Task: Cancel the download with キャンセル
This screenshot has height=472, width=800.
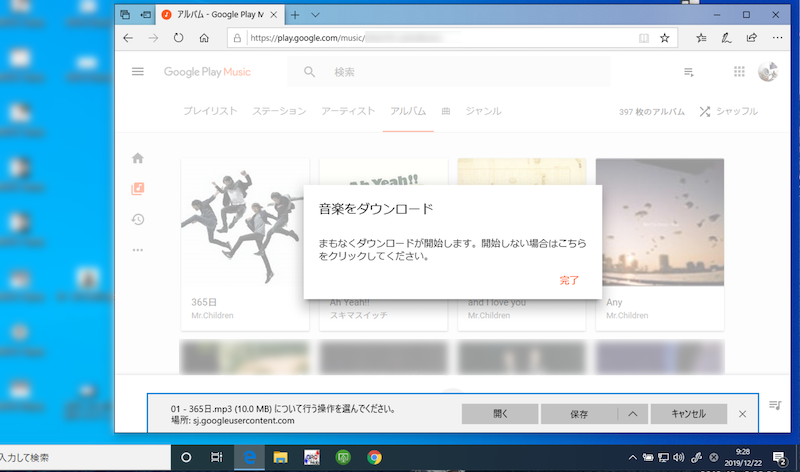Action: 688,413
